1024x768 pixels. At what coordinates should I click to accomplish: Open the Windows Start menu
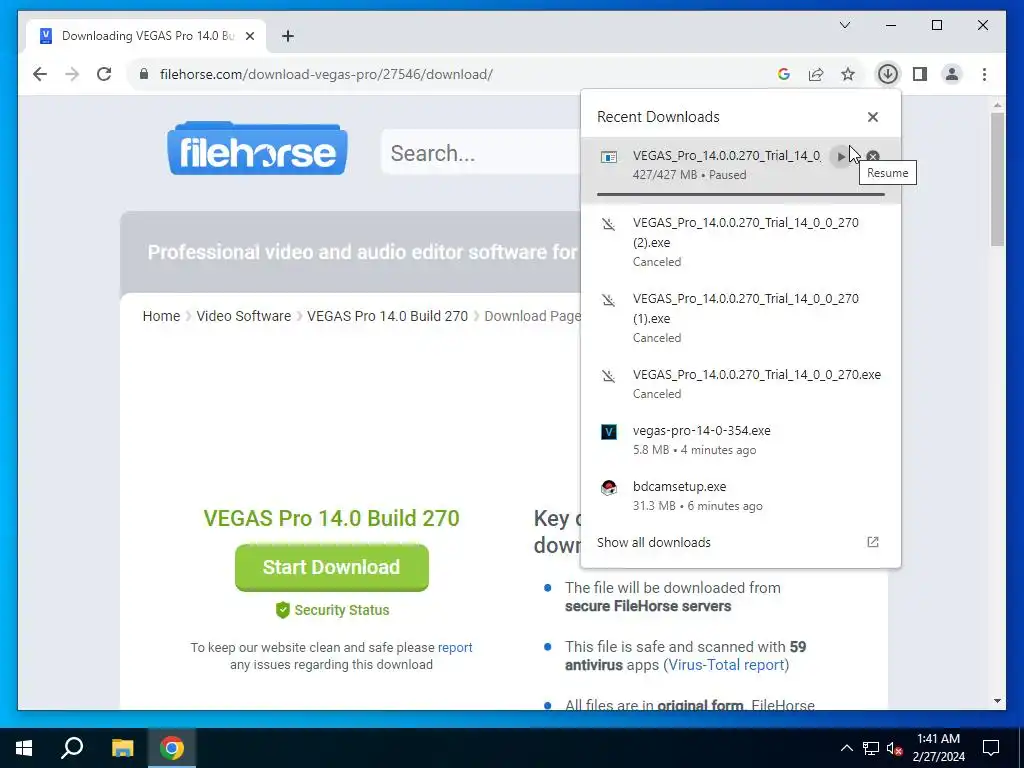tap(24, 748)
